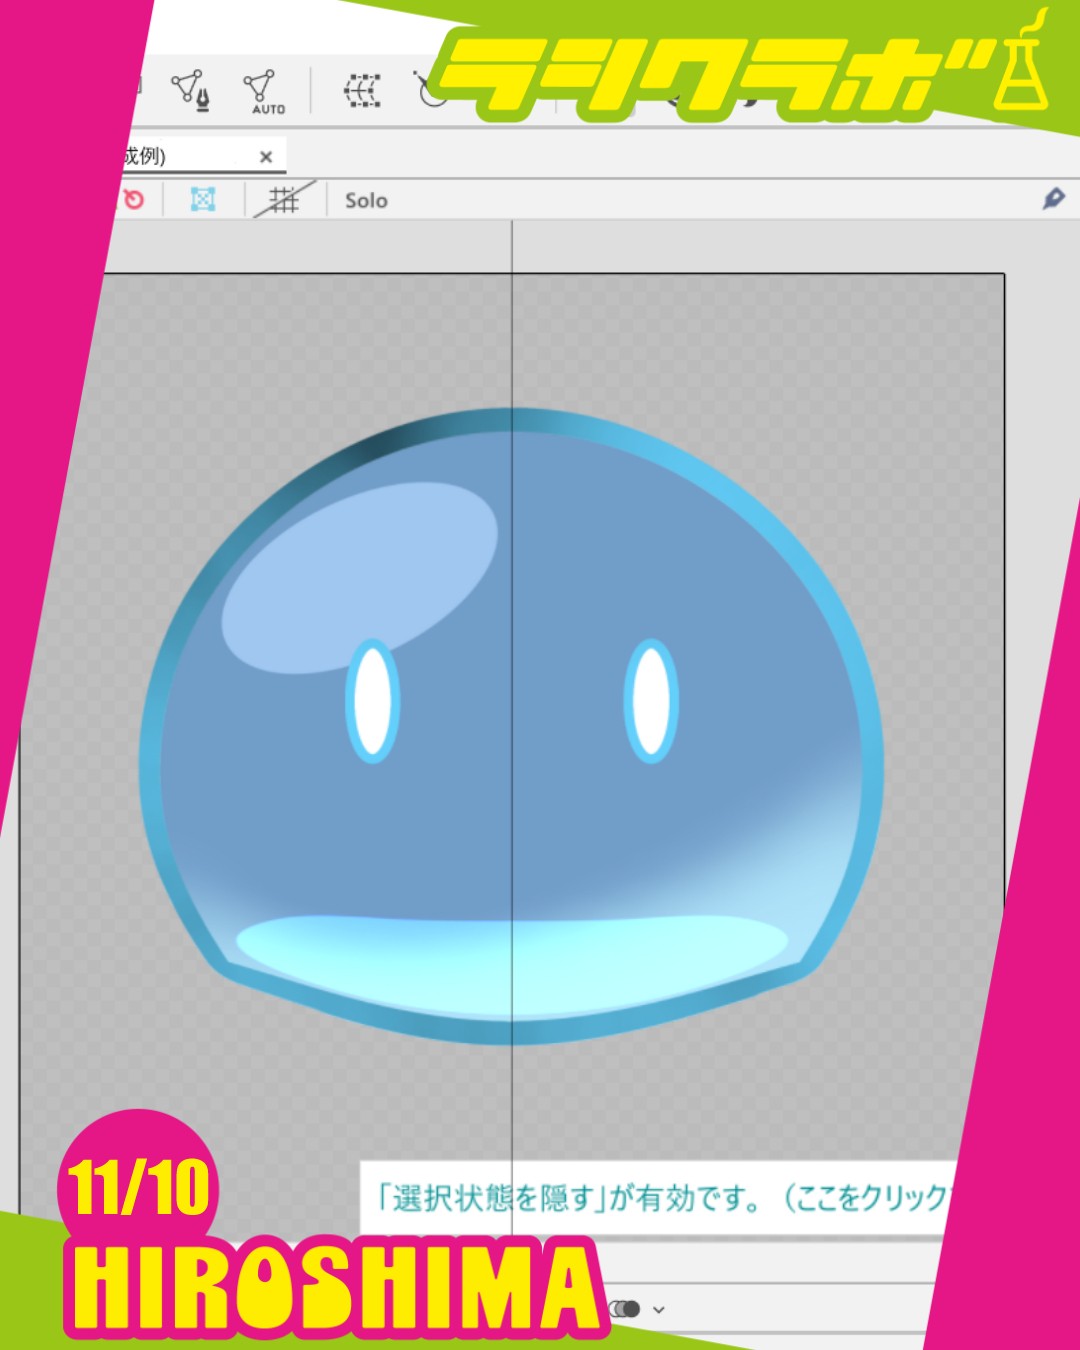The image size is (1080, 1350).
Task: Click the overlapping gray circles icon
Action: [627, 1309]
